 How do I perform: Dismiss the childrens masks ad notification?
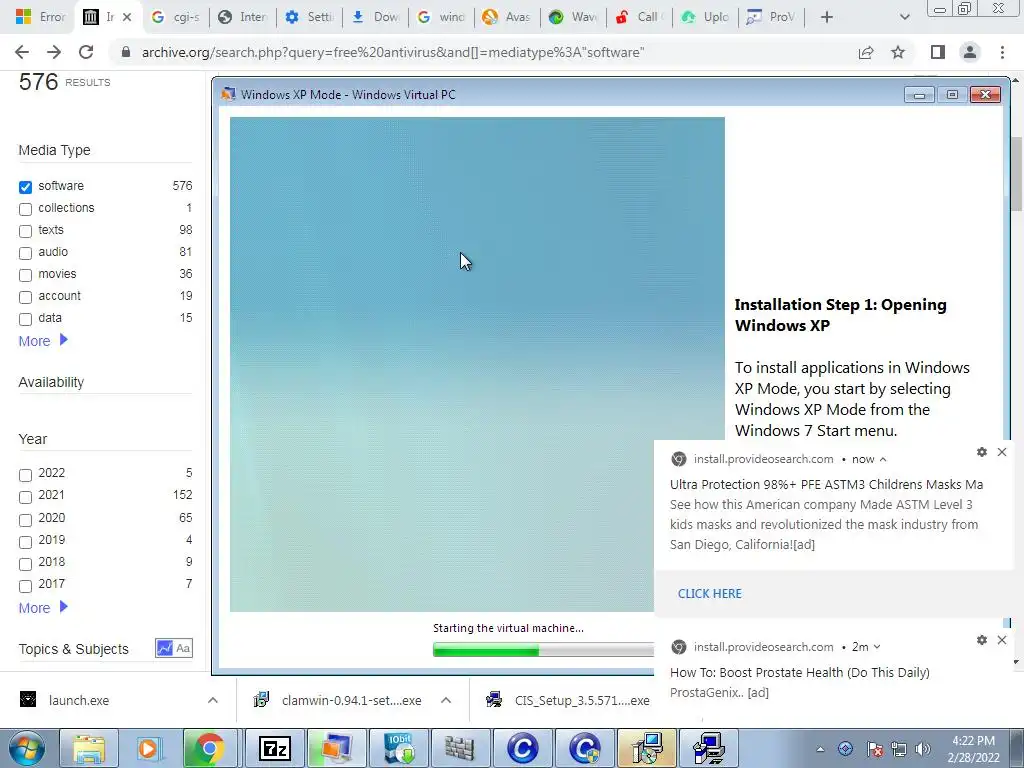click(x=1002, y=452)
